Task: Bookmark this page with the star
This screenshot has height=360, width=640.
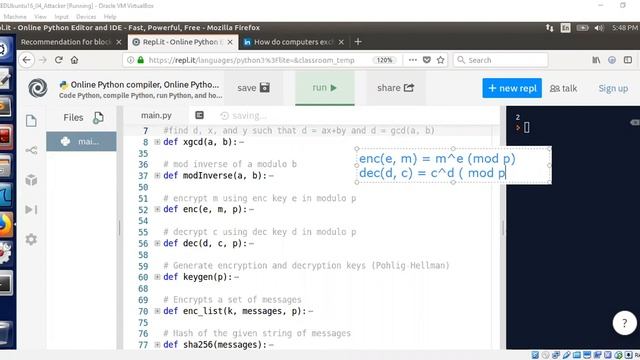Action: (x=440, y=60)
